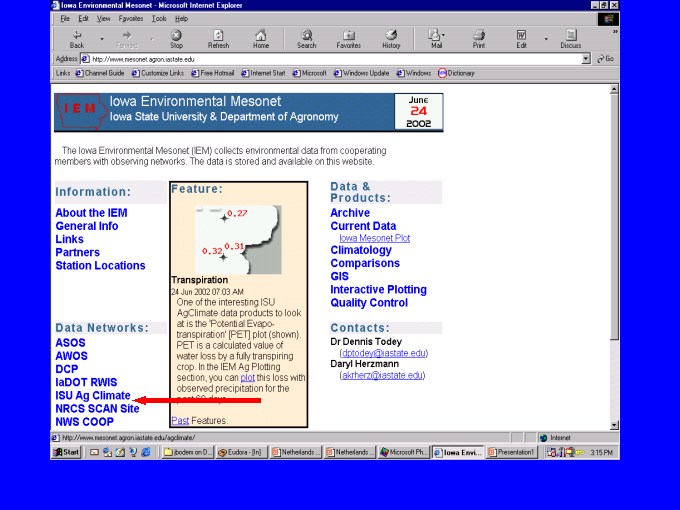Open the History toolbar icon
The height and width of the screenshot is (510, 680).
(391, 39)
